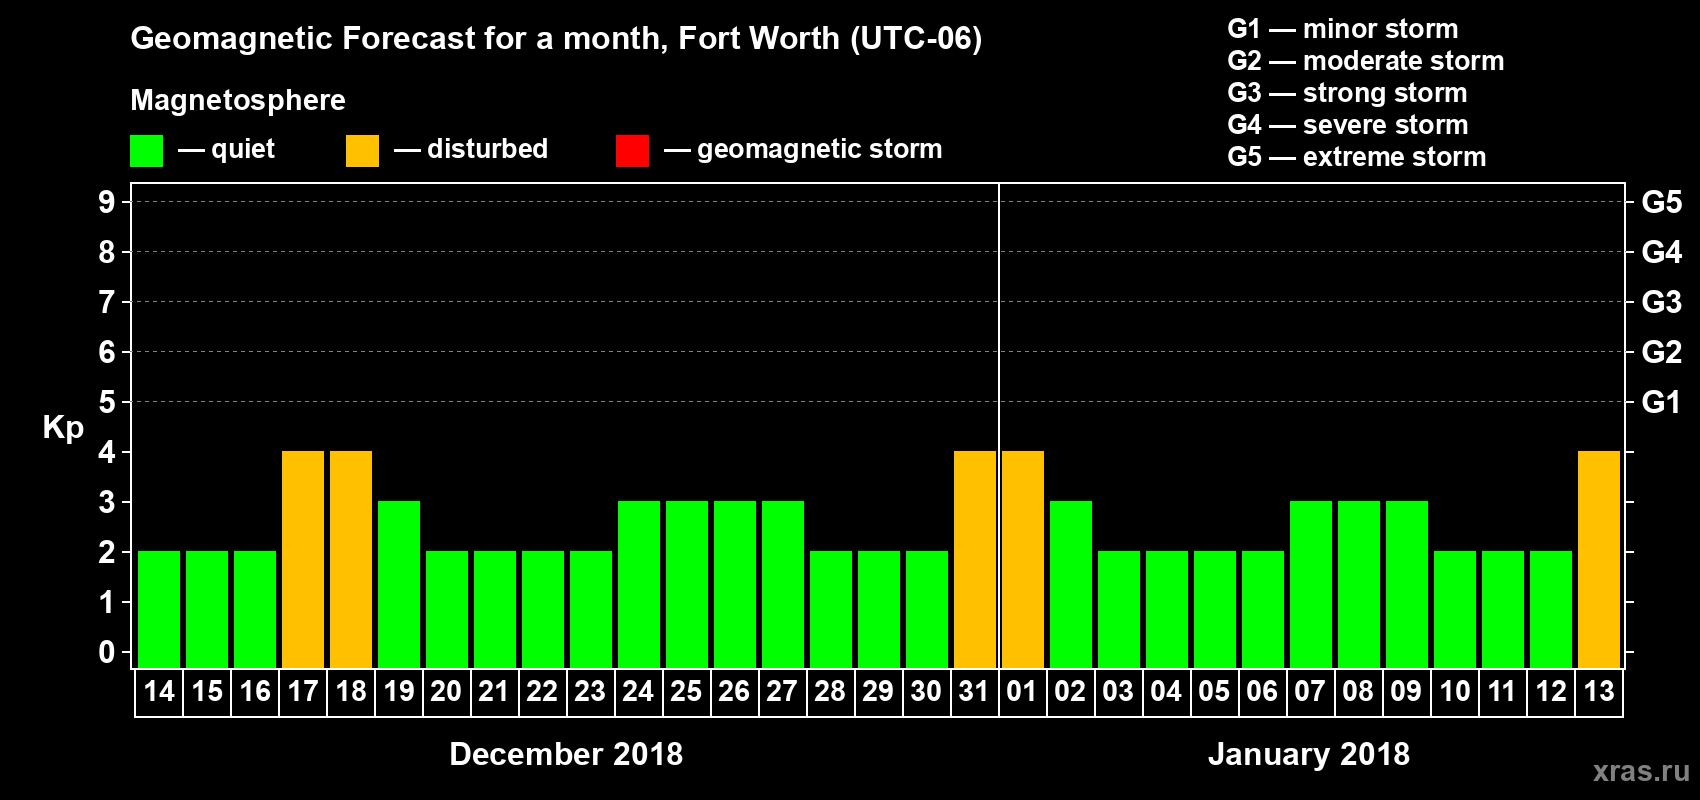Click the 'G2 — moderate storm' legend text
This screenshot has height=800, width=1700.
coord(1366,61)
